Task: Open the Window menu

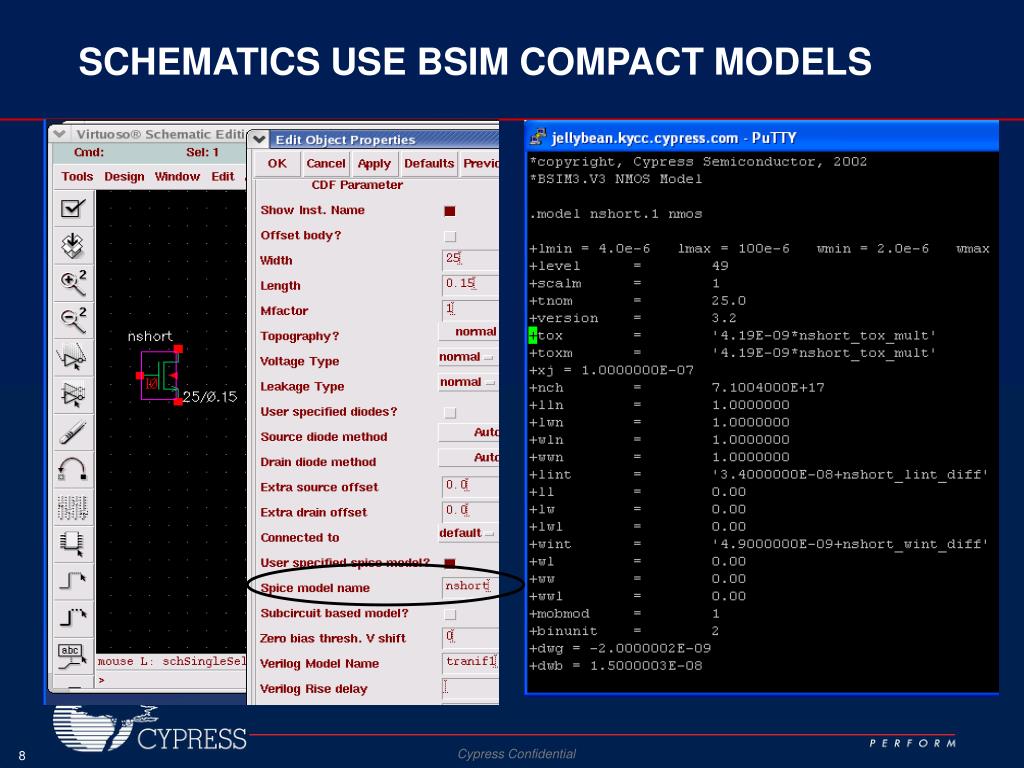Action: tap(177, 176)
